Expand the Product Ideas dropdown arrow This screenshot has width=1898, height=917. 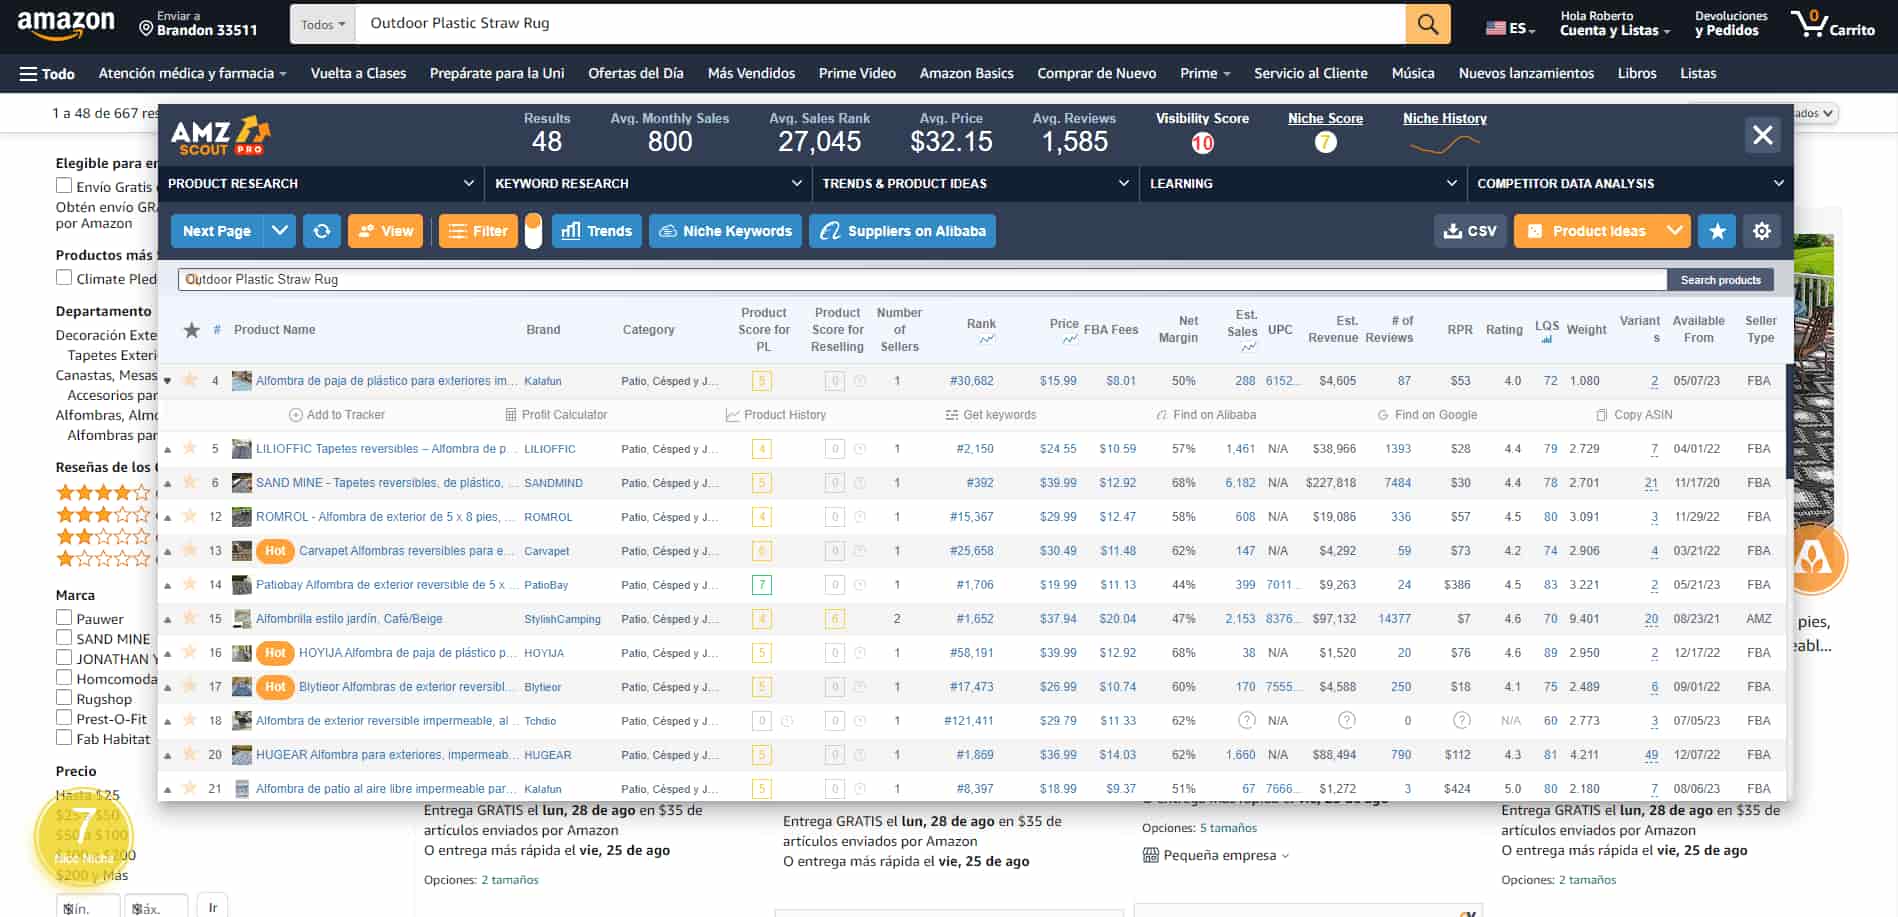point(1675,231)
